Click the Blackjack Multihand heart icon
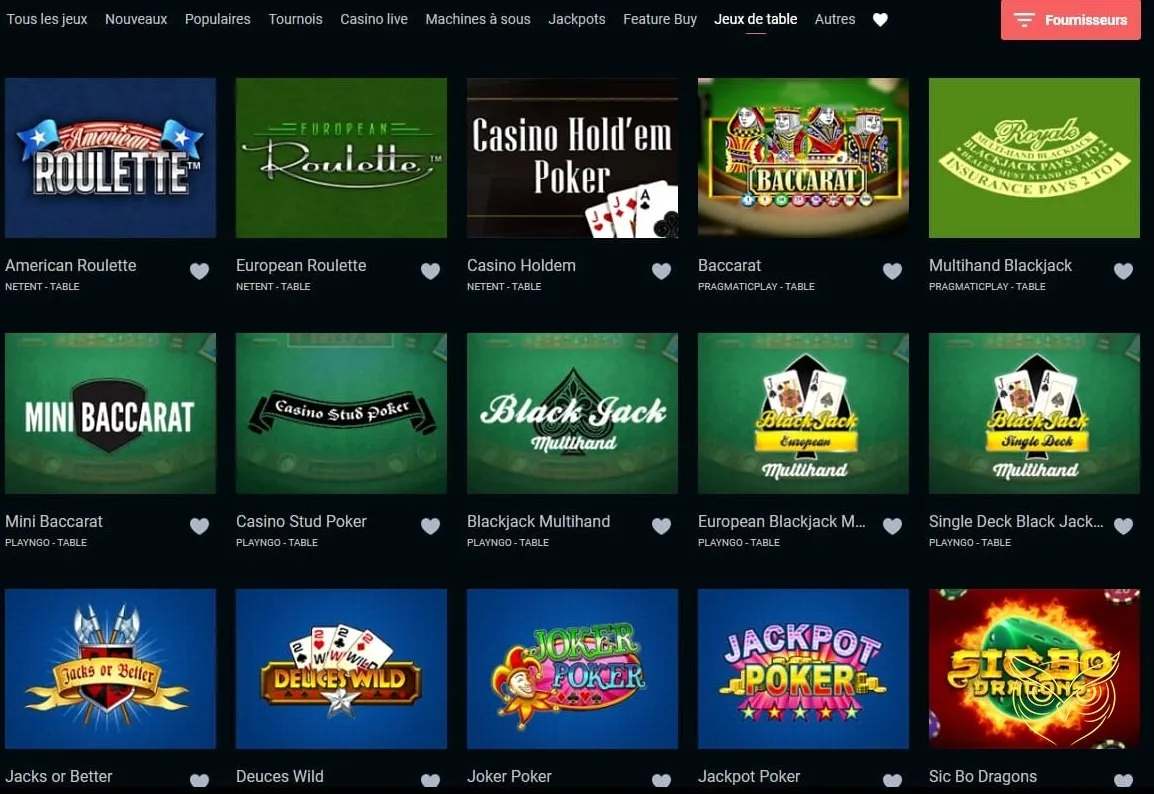Image resolution: width=1154 pixels, height=794 pixels. tap(662, 526)
